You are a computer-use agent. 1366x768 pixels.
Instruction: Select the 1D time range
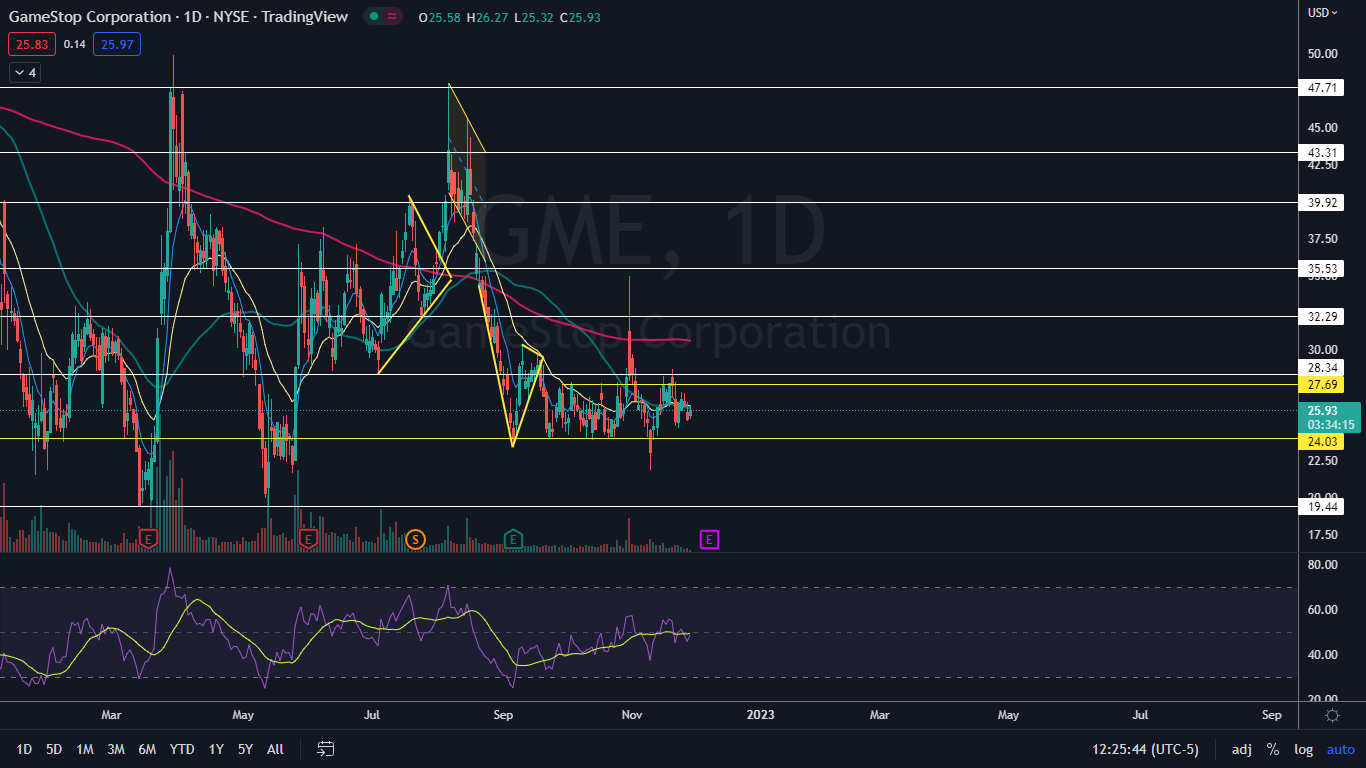pos(23,749)
